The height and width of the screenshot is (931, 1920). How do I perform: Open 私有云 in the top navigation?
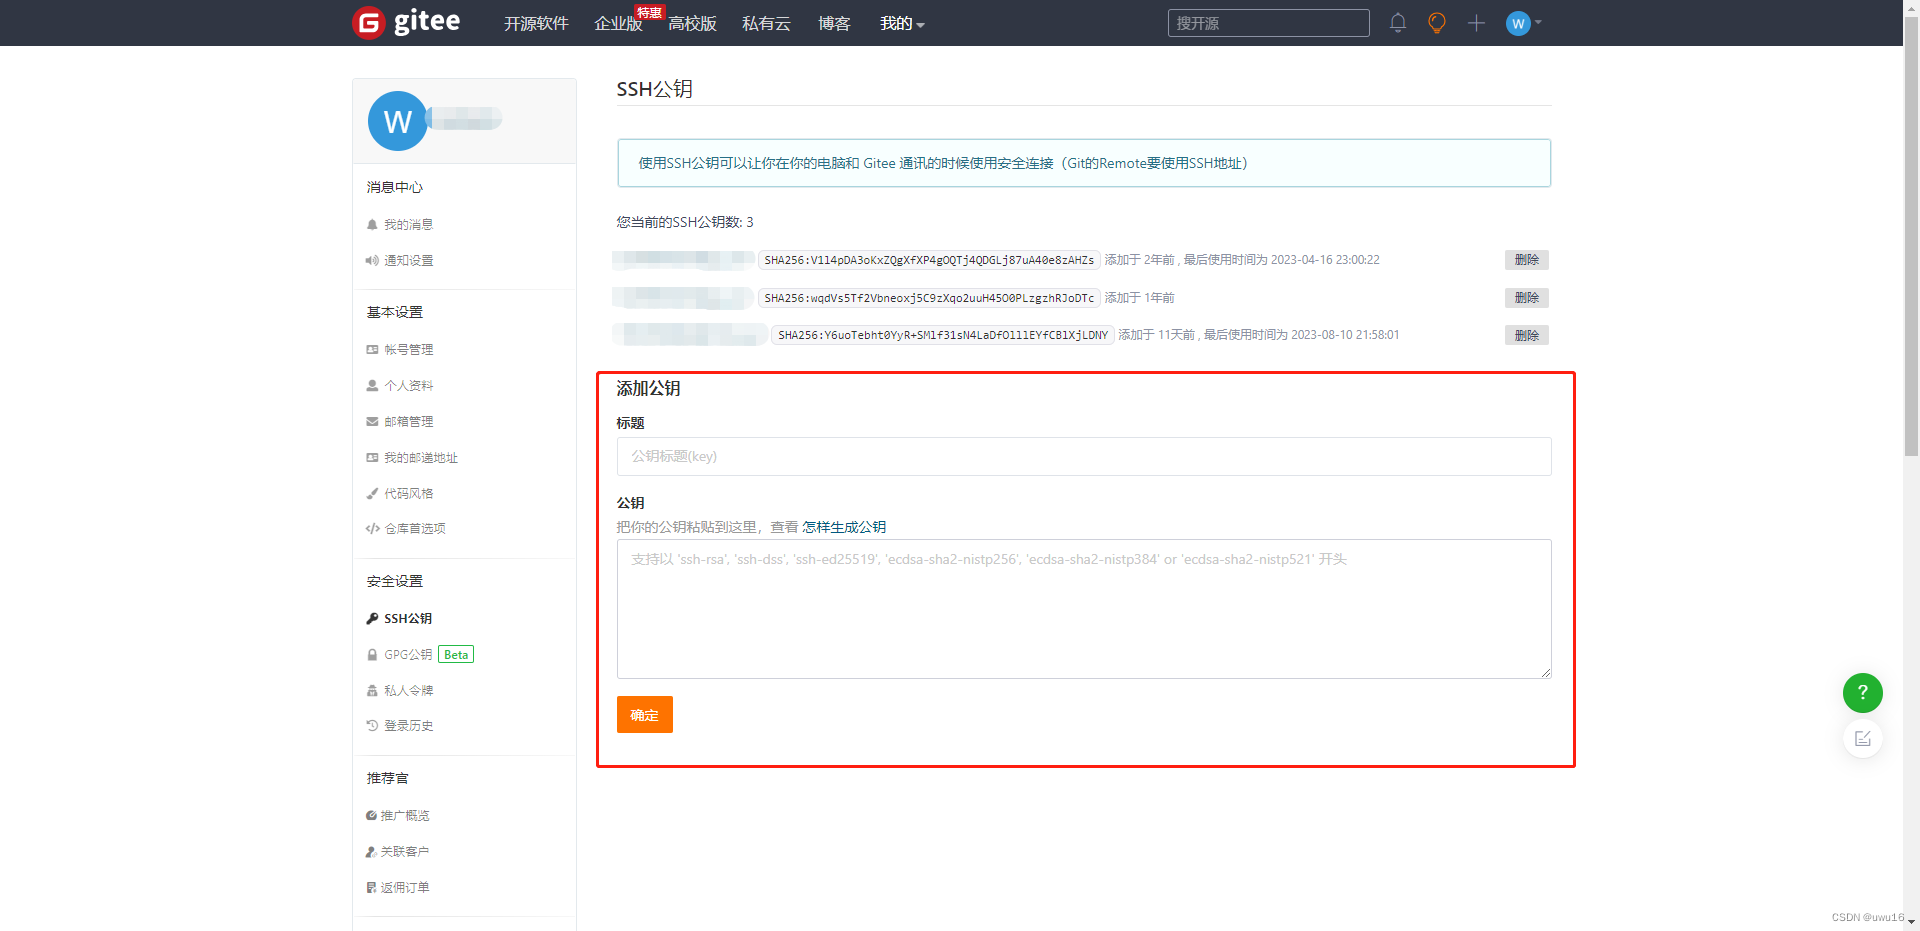[766, 23]
